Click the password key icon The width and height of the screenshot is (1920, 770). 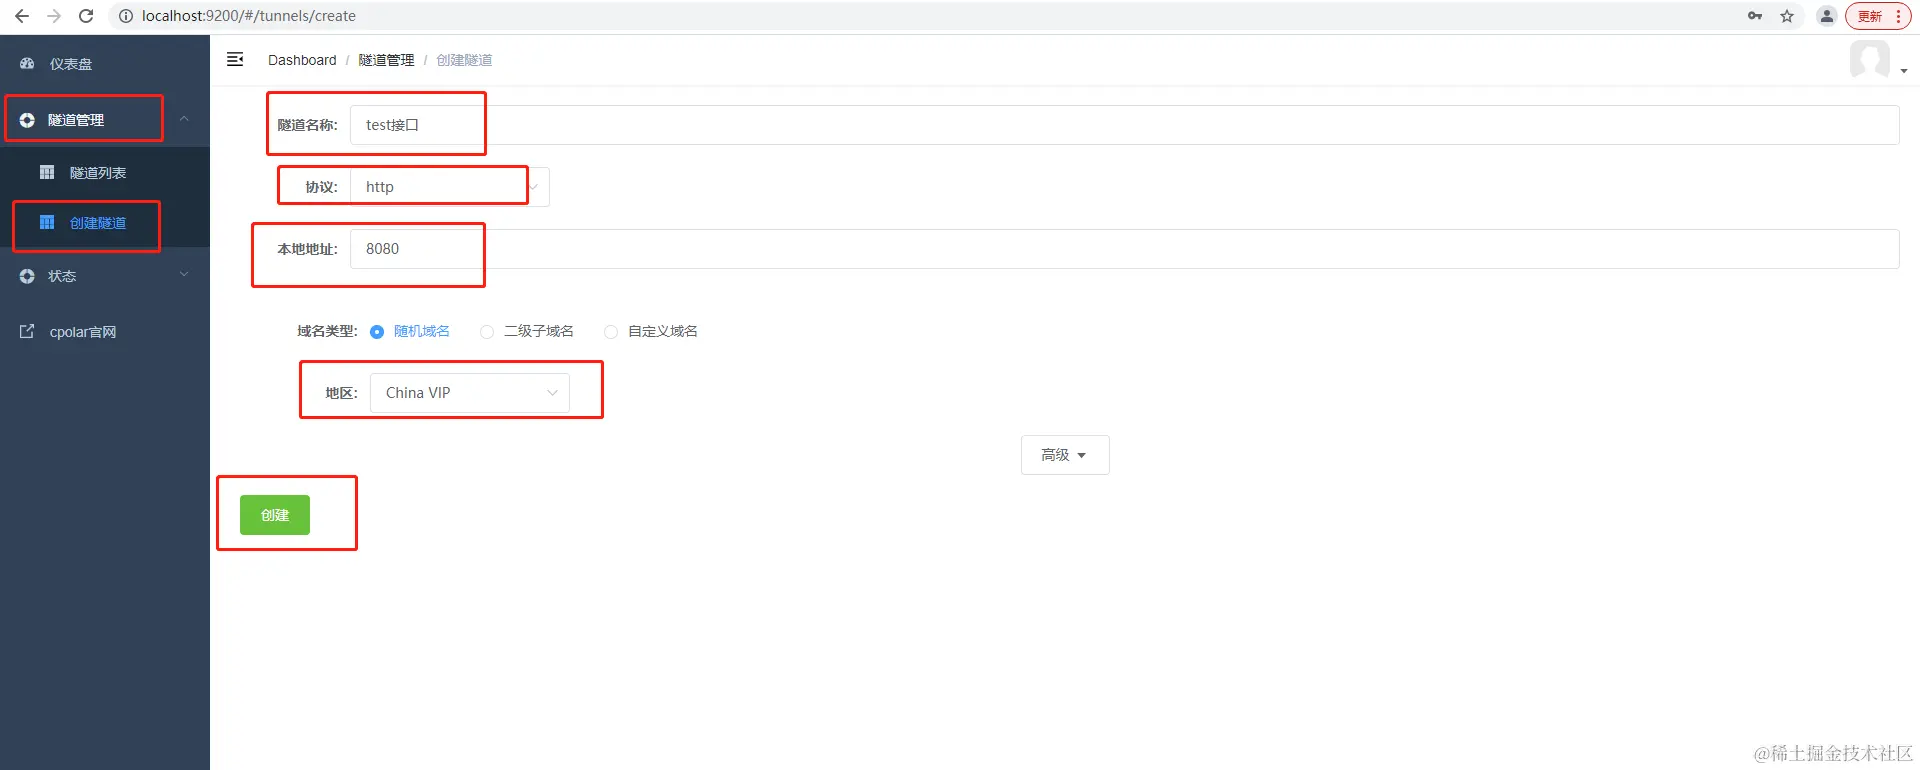pos(1755,16)
